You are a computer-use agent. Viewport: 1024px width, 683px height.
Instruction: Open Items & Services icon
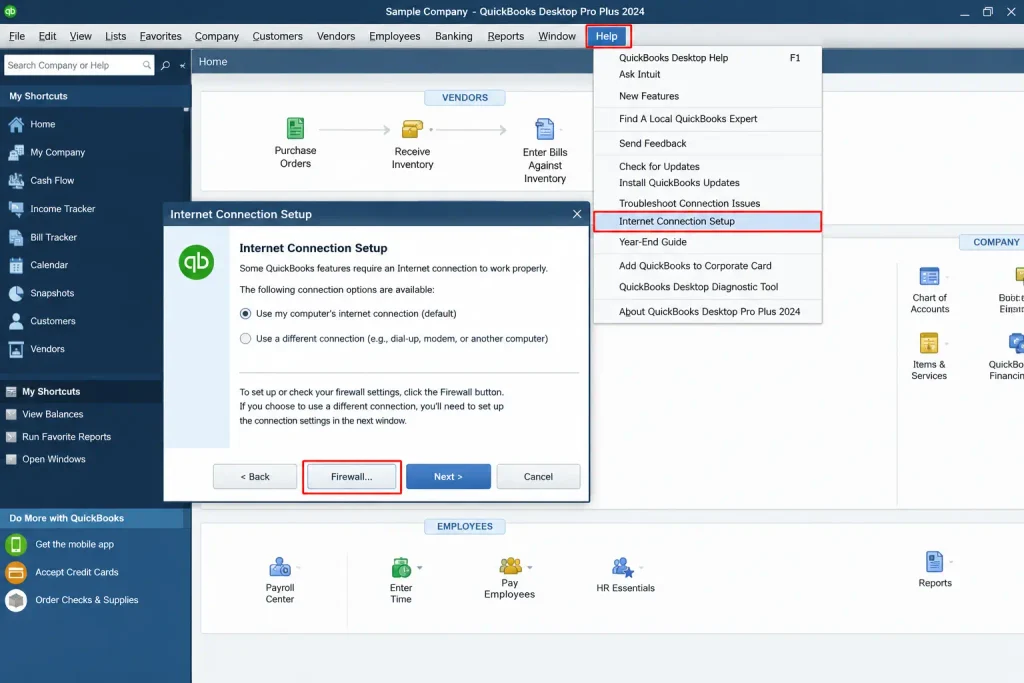point(929,343)
